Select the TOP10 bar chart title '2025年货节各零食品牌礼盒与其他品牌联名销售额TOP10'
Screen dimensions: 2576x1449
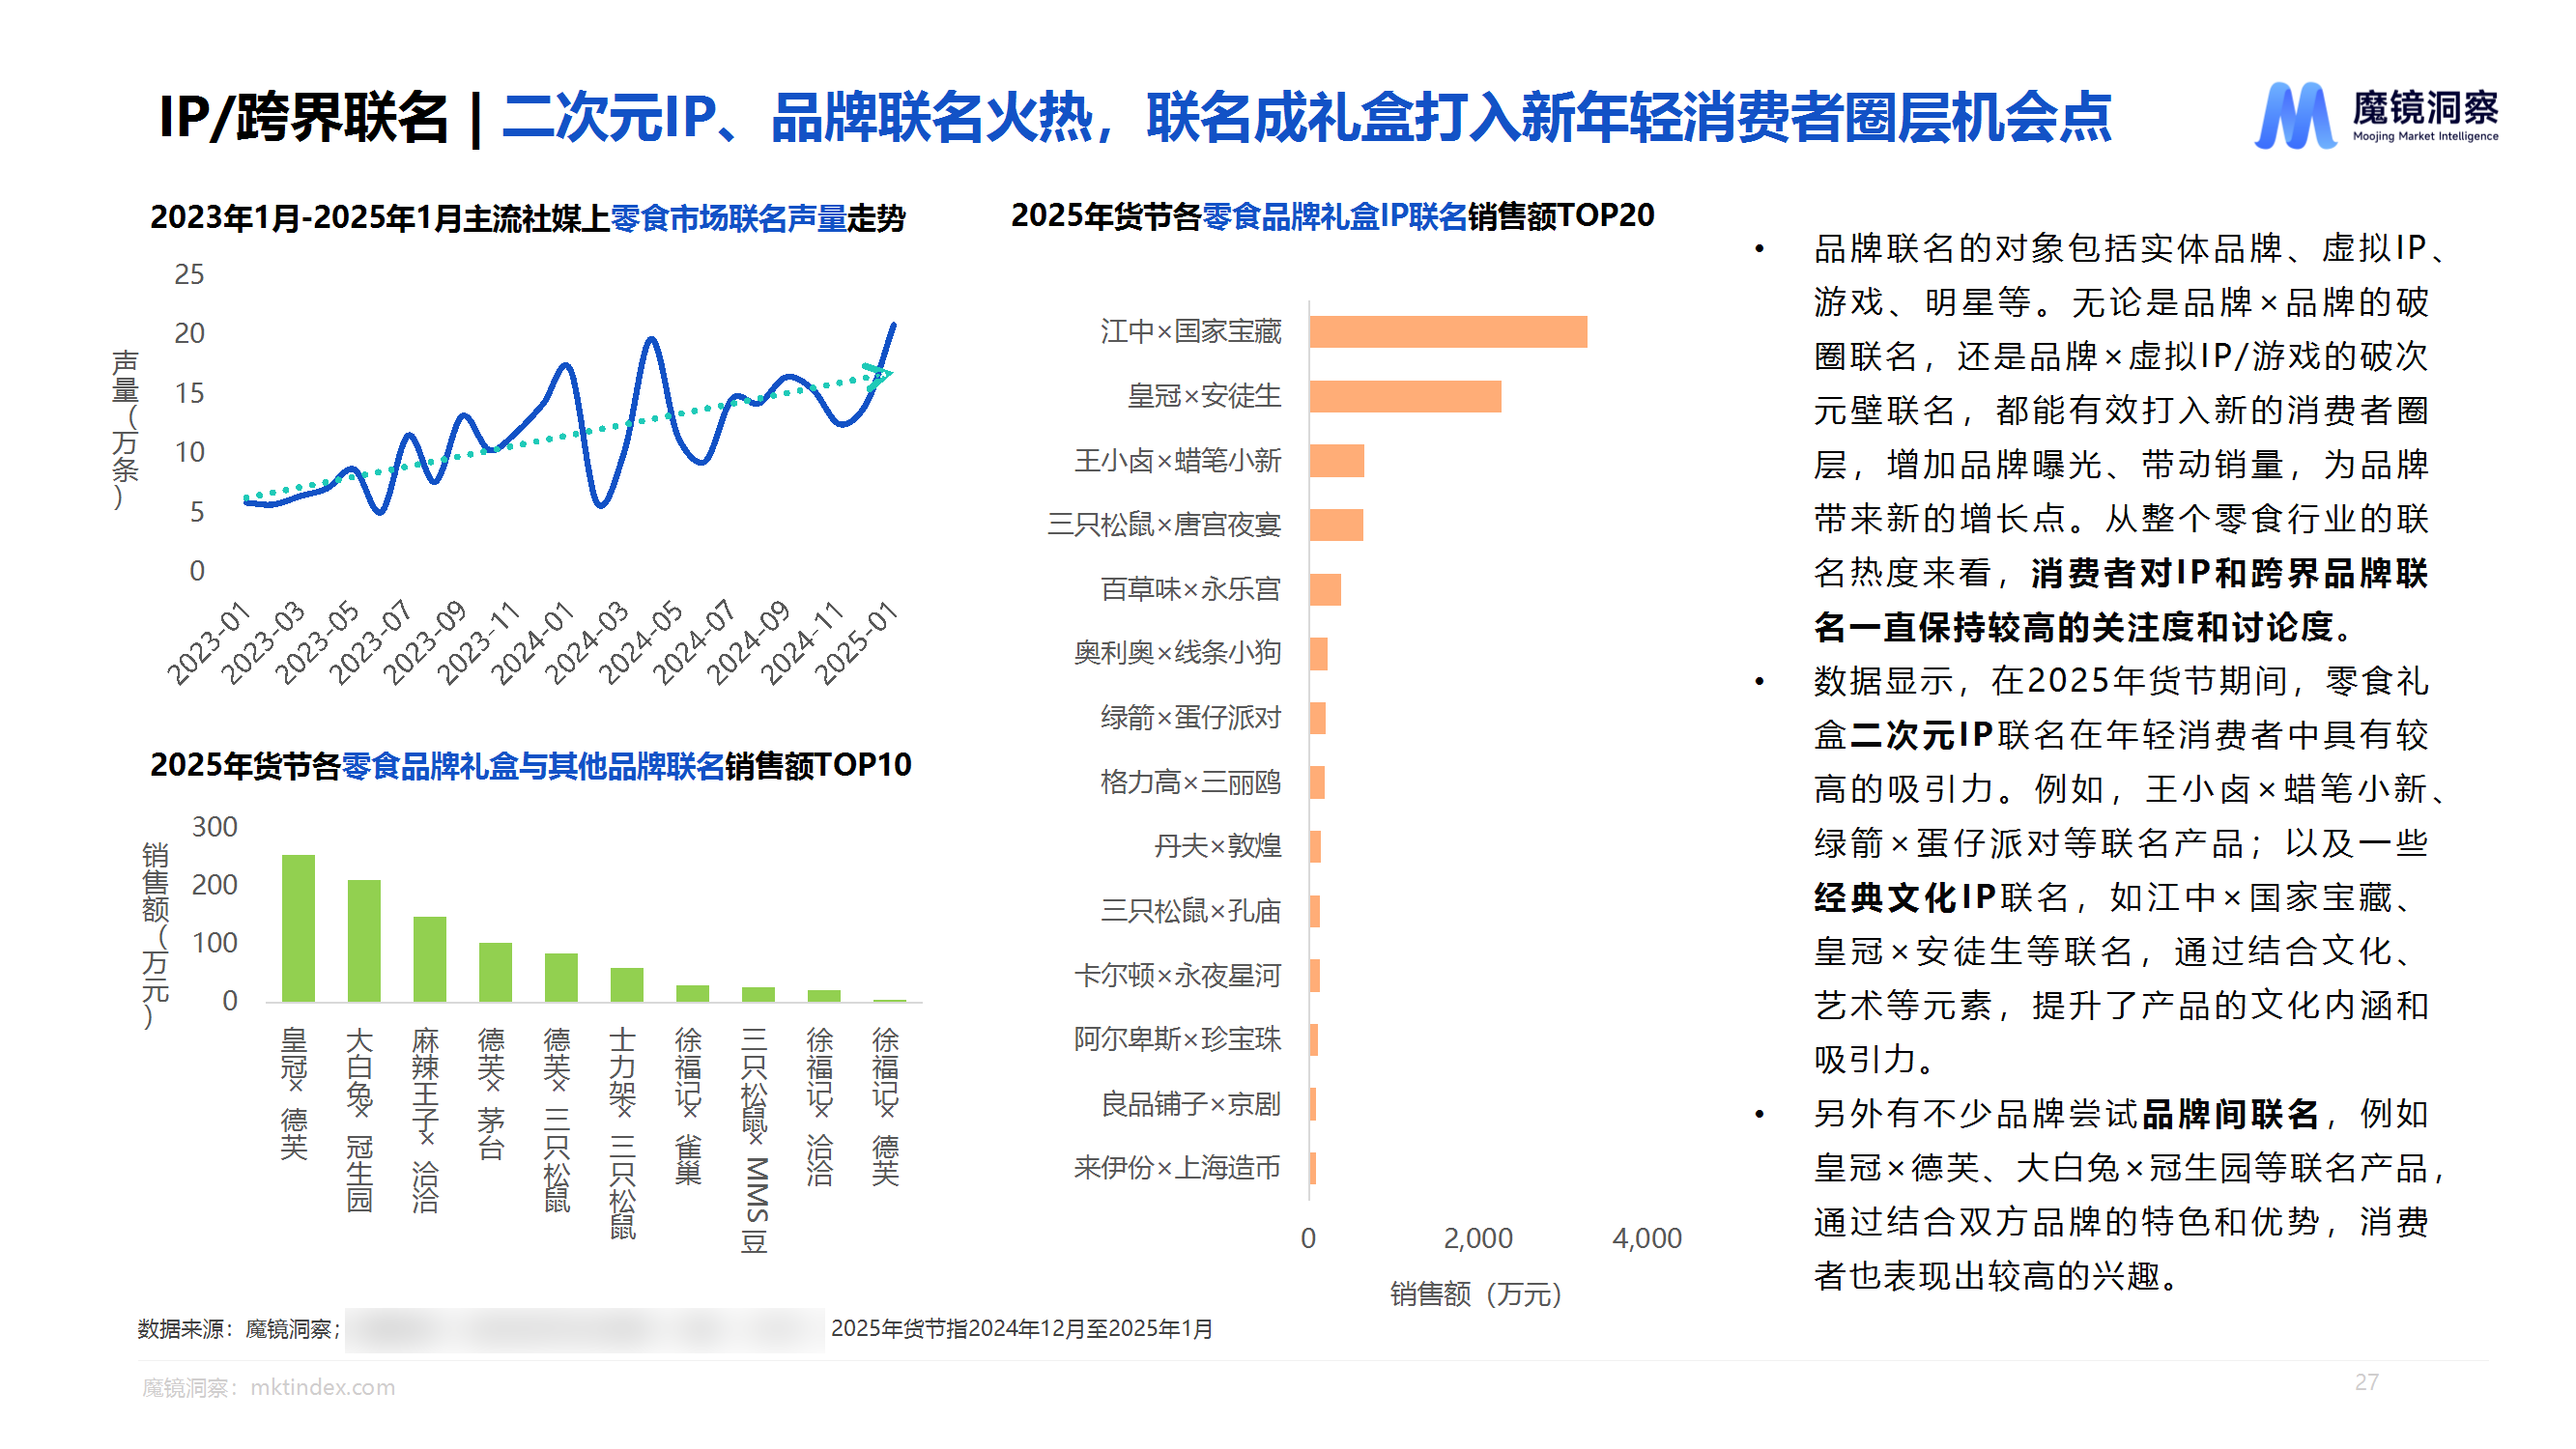530,765
